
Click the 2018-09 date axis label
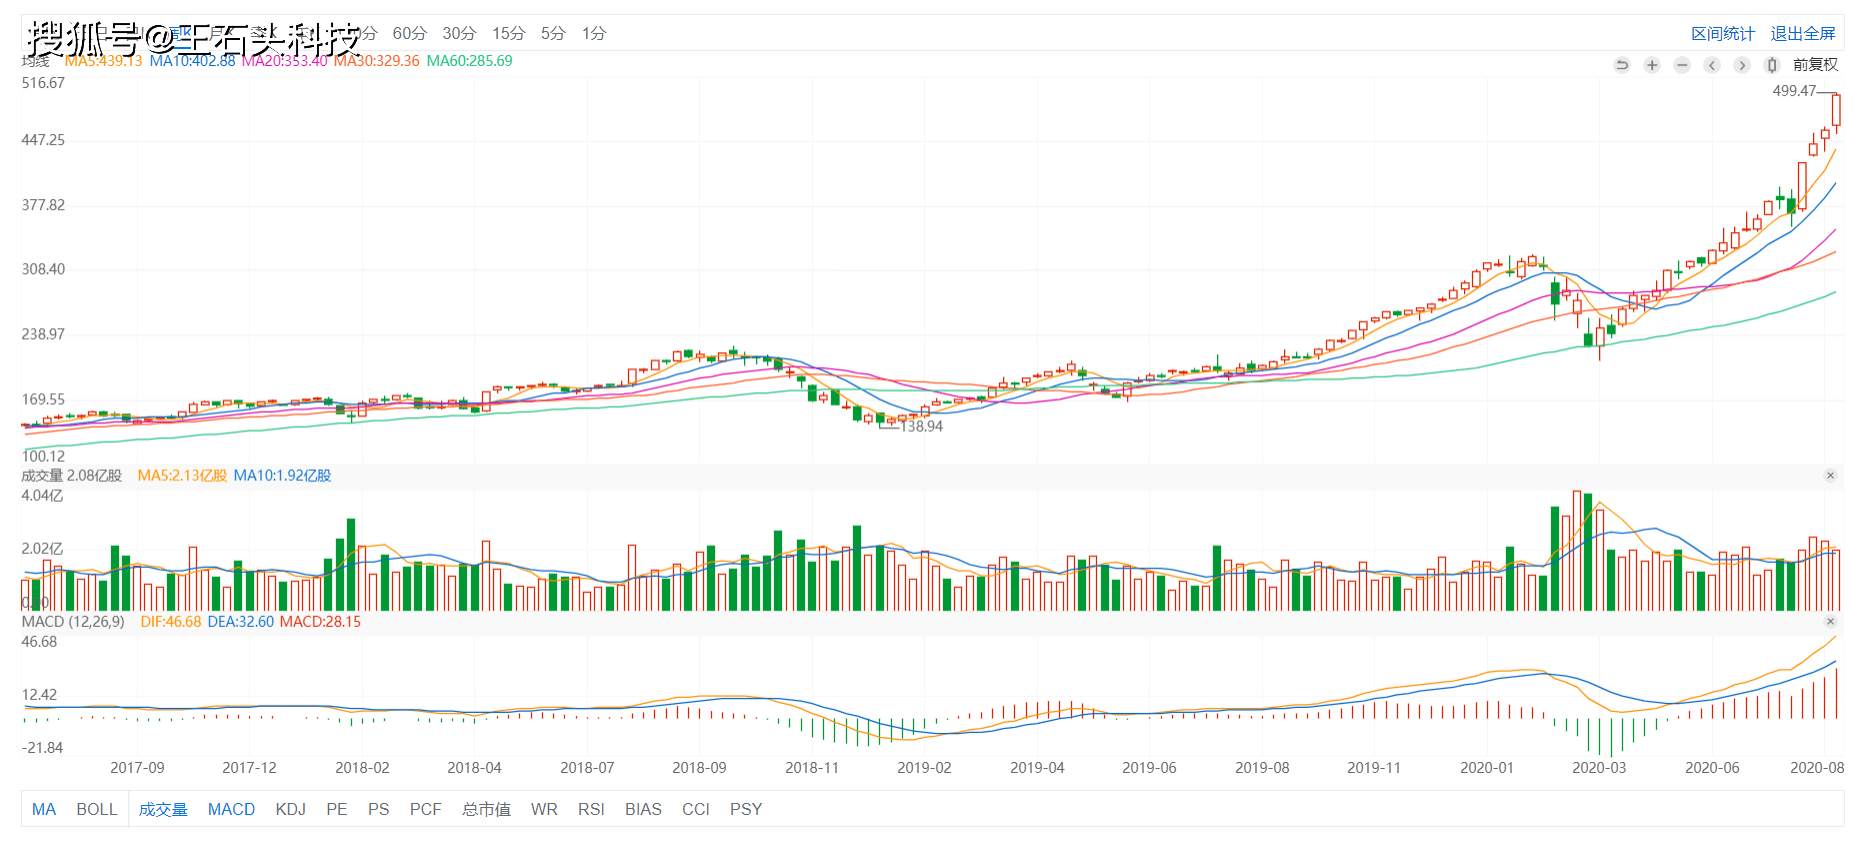[699, 768]
